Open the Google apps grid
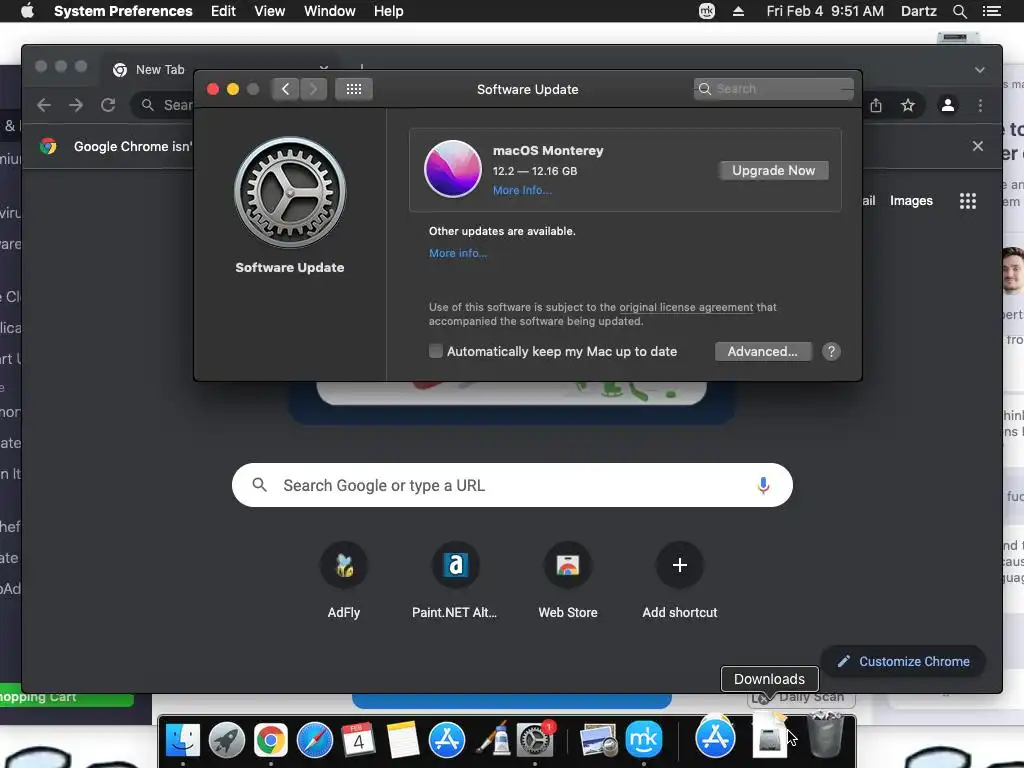 pyautogui.click(x=968, y=200)
